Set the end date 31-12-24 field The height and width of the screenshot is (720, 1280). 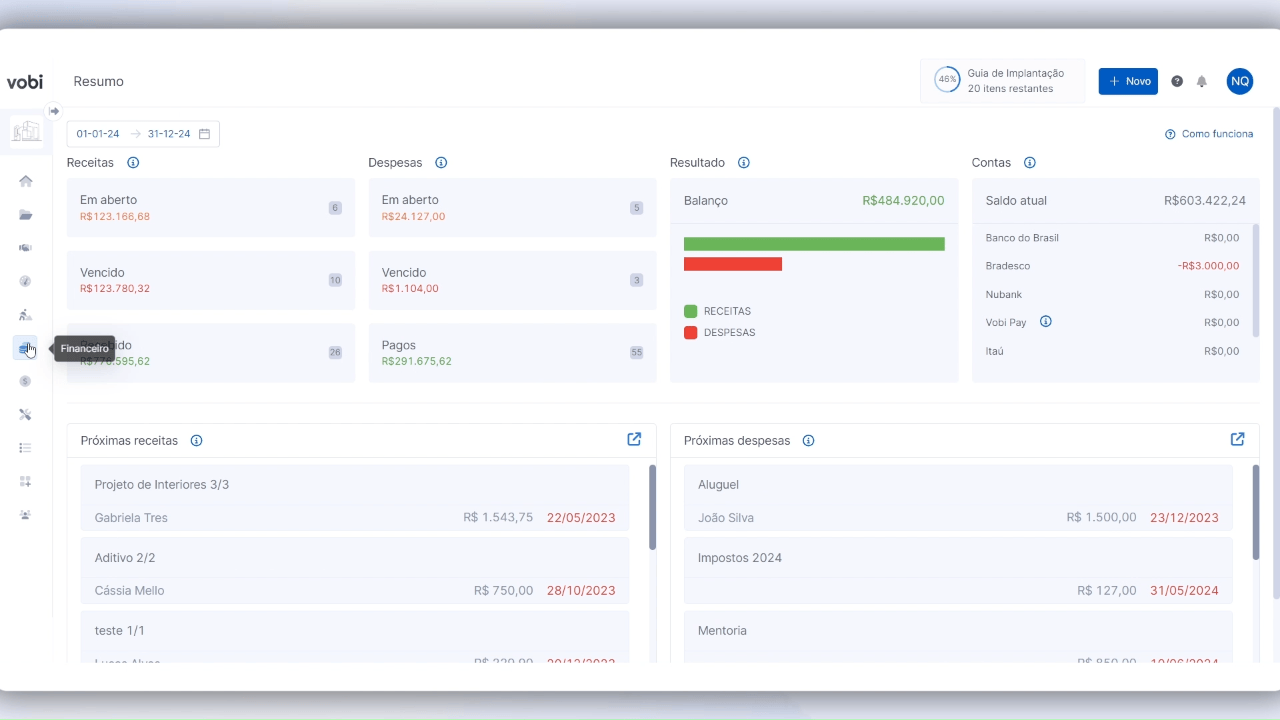coord(169,134)
